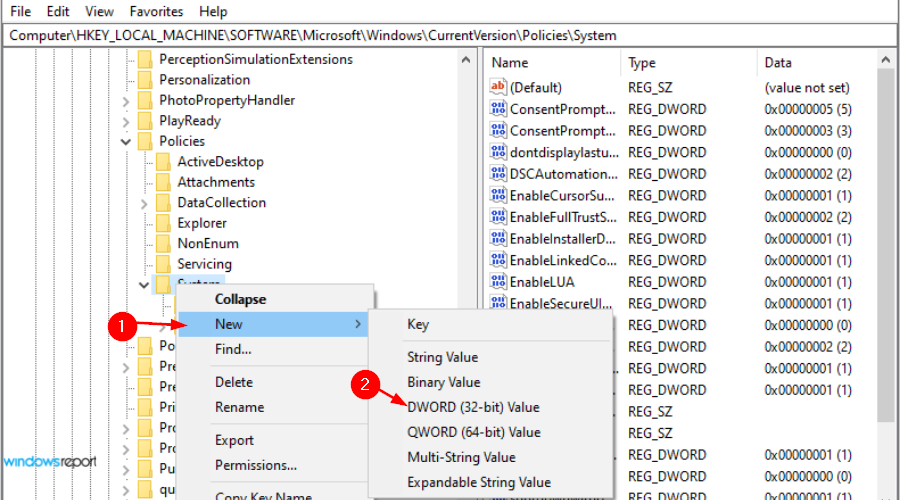Viewport: 900px width, 500px height.
Task: Select the Attachments folder icon
Action: [x=164, y=183]
